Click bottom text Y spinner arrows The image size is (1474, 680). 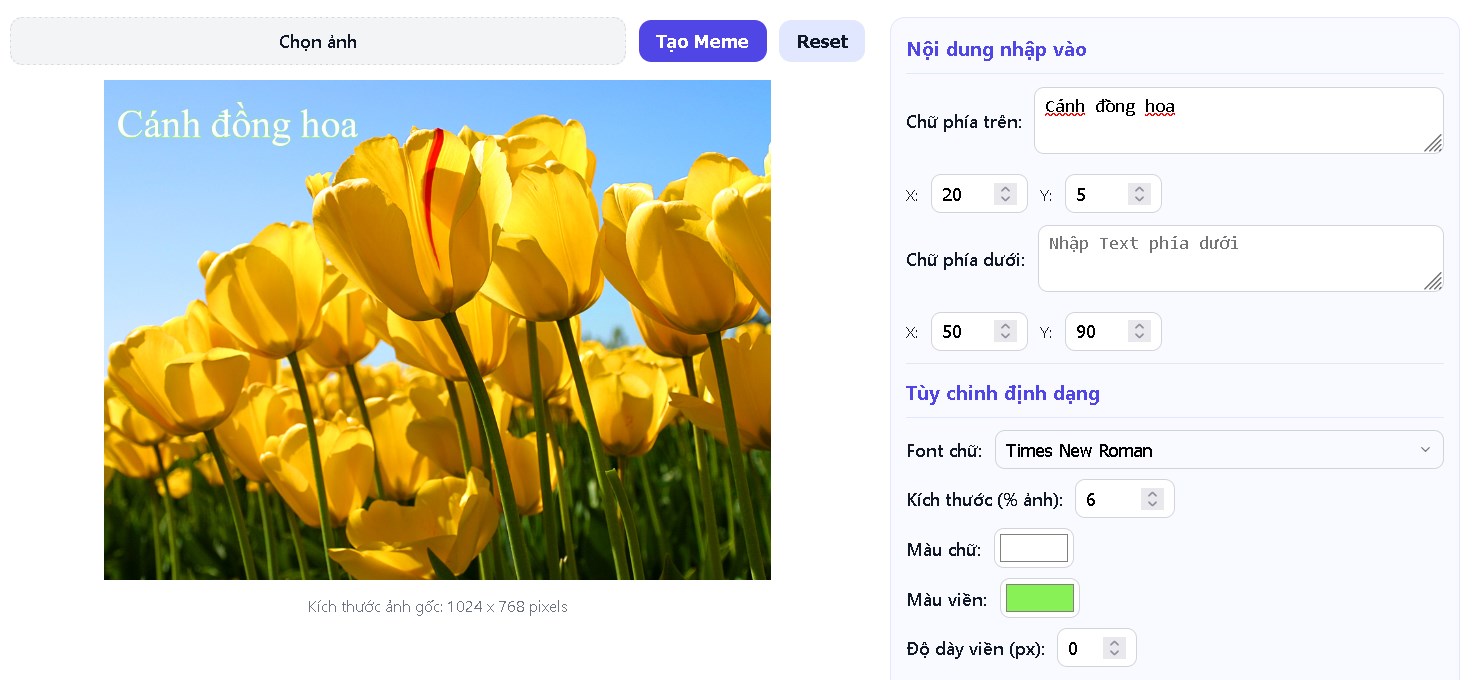1139,332
